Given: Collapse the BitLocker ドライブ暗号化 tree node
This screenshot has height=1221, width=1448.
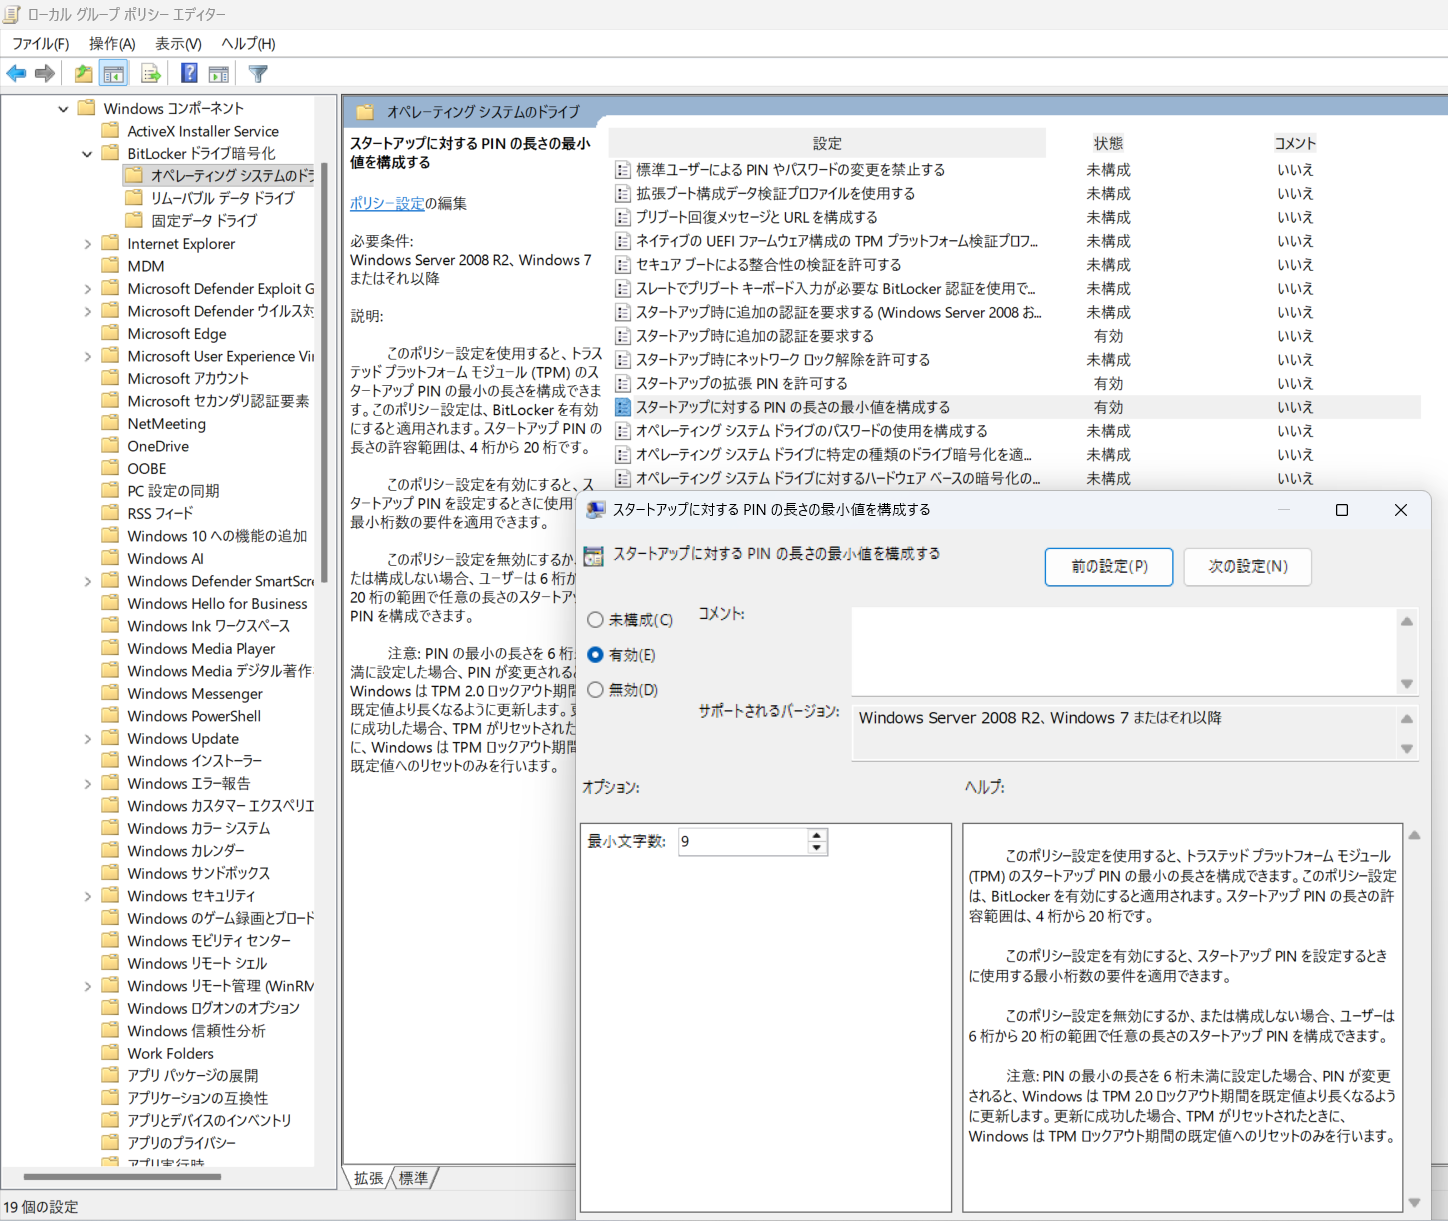Looking at the screenshot, I should [x=86, y=153].
